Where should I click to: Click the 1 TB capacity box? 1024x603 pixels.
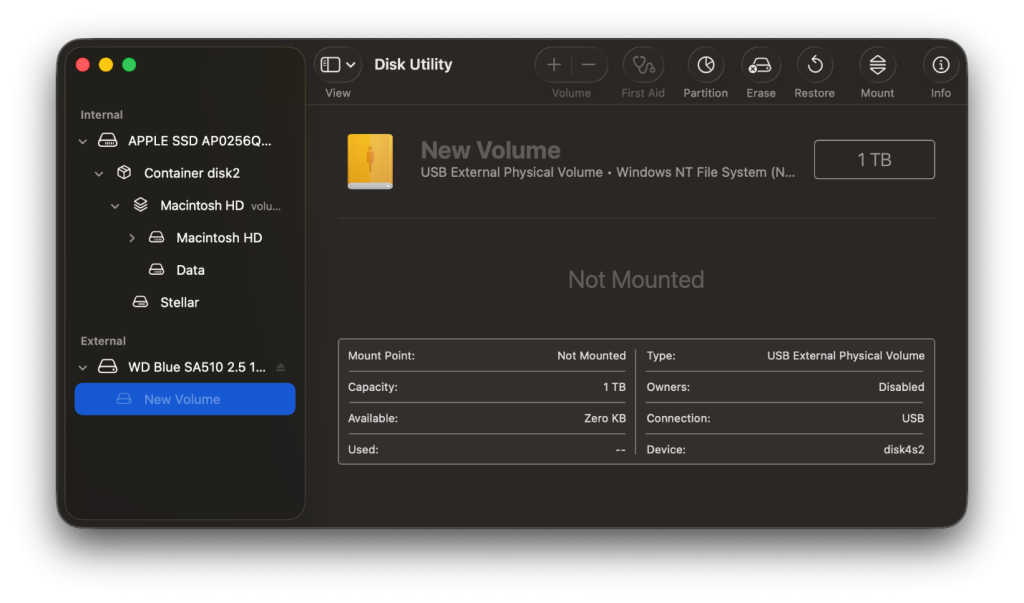point(874,160)
